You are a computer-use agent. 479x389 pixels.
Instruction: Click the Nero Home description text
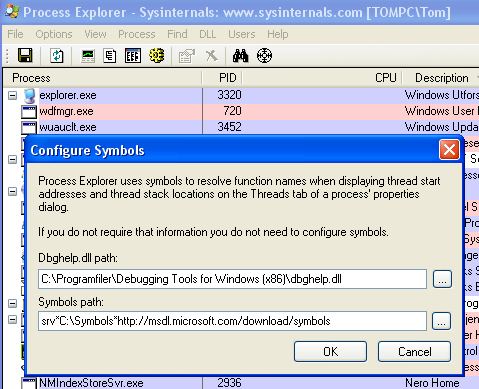(x=432, y=383)
